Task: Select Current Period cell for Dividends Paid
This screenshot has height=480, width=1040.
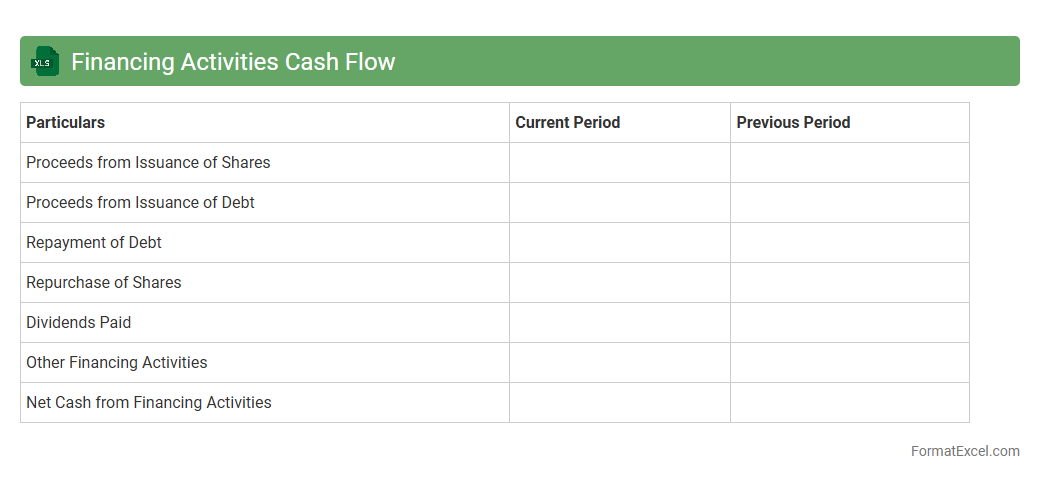Action: (x=619, y=323)
